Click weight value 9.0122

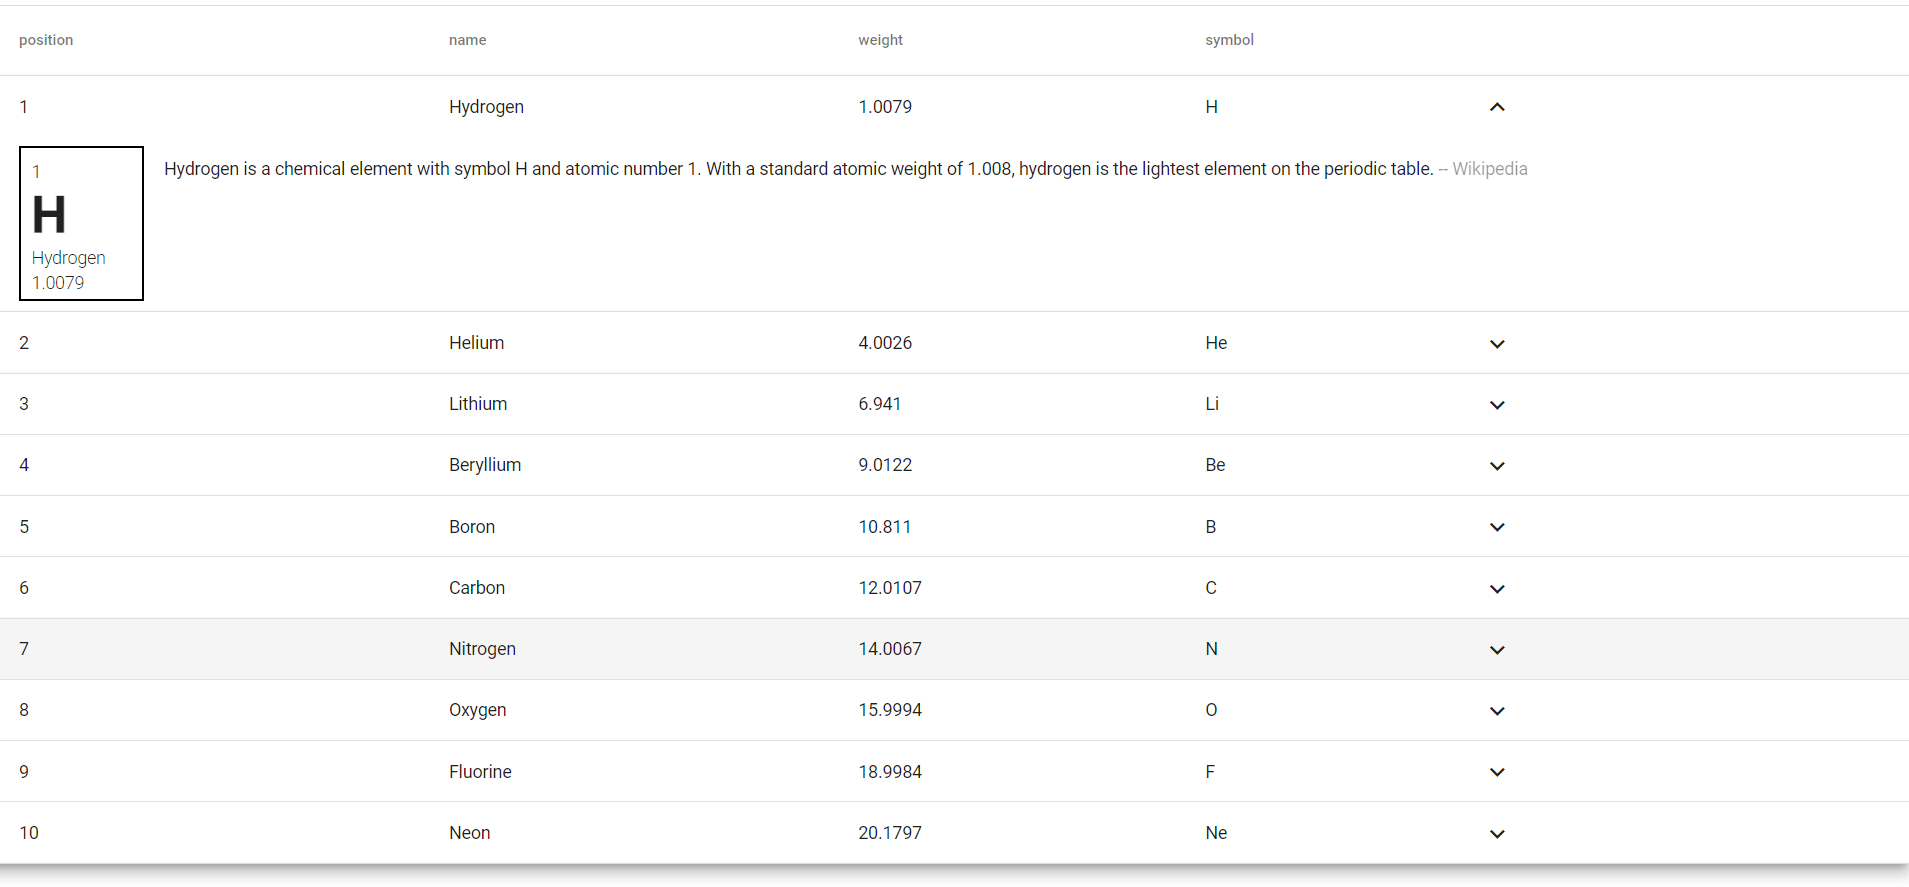coord(885,465)
